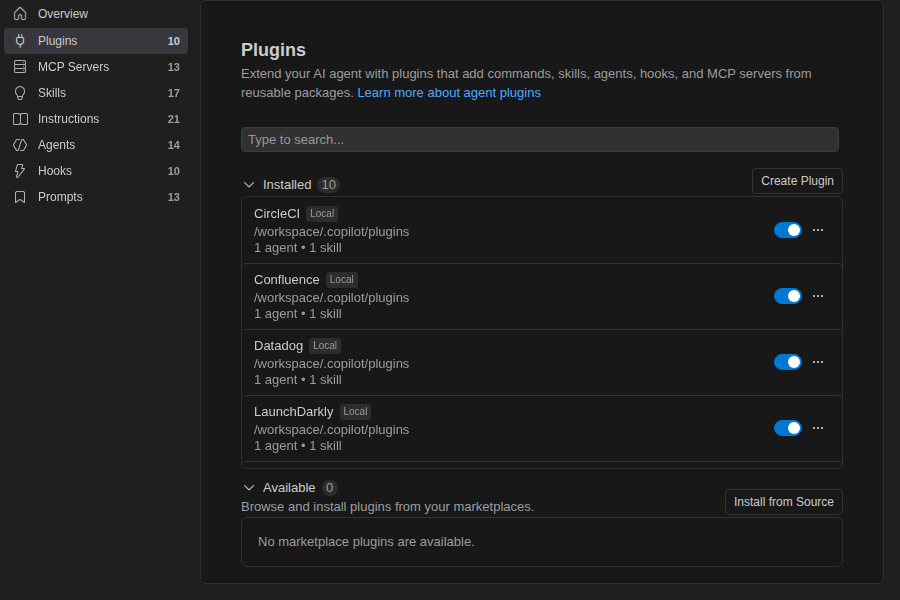Disable the CircleCI plugin toggle
This screenshot has width=900, height=600.
788,230
